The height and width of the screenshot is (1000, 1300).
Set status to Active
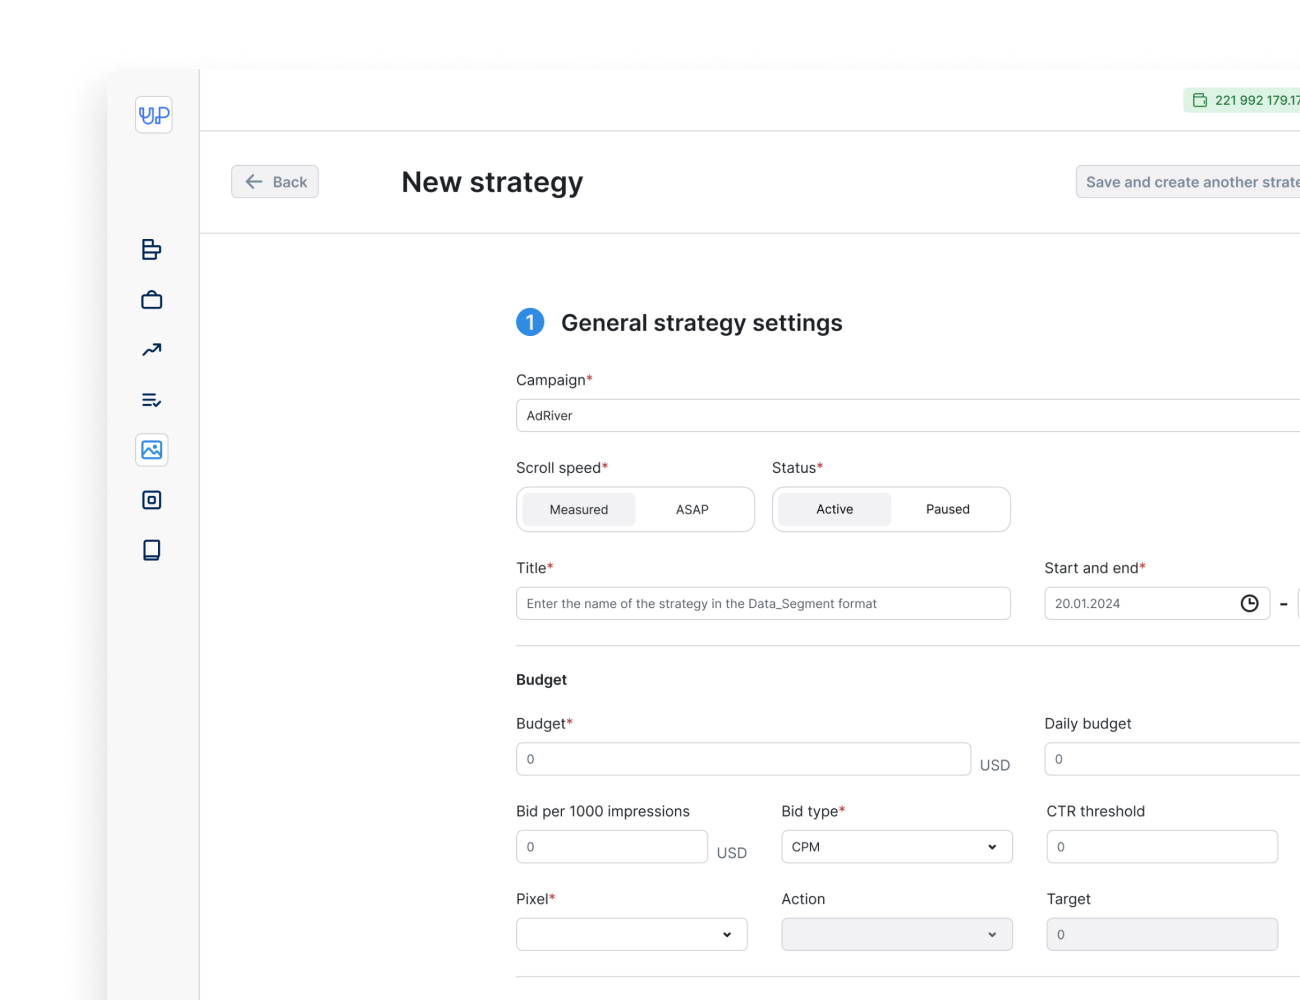coord(835,509)
